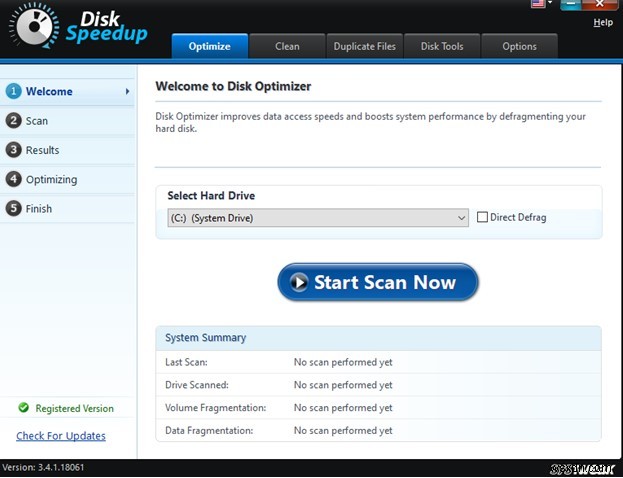Enable the Direct Defrag checkbox

[482, 217]
